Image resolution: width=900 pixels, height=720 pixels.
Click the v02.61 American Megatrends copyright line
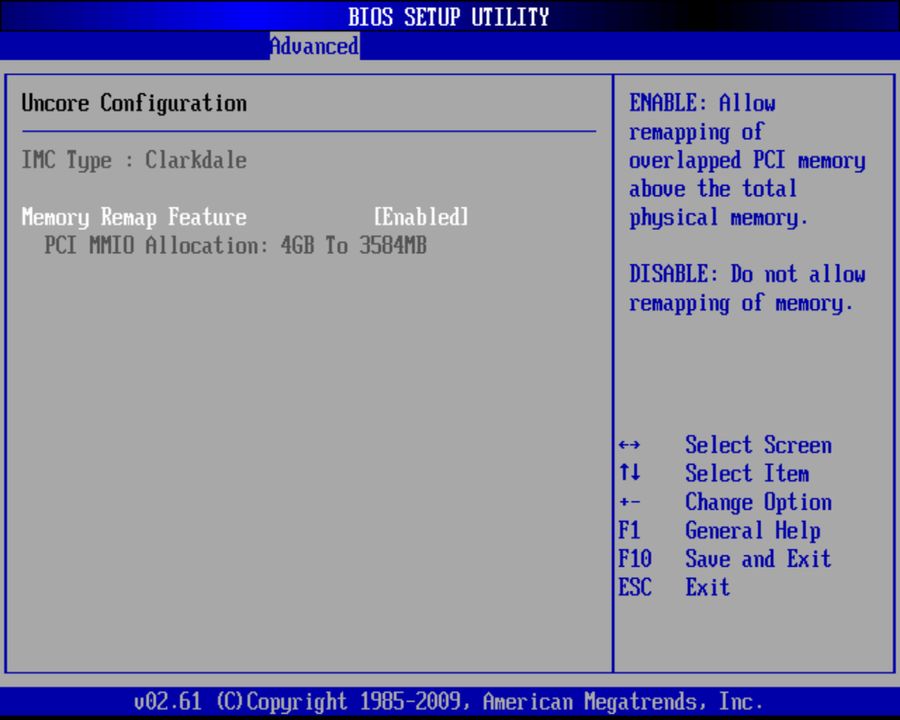(449, 702)
